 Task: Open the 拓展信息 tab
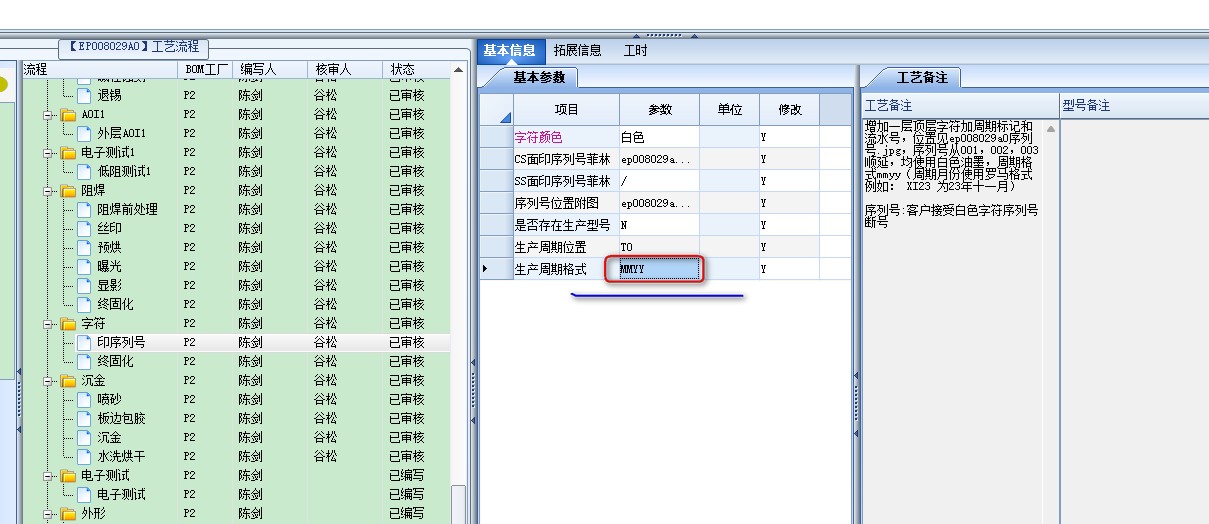click(x=577, y=50)
